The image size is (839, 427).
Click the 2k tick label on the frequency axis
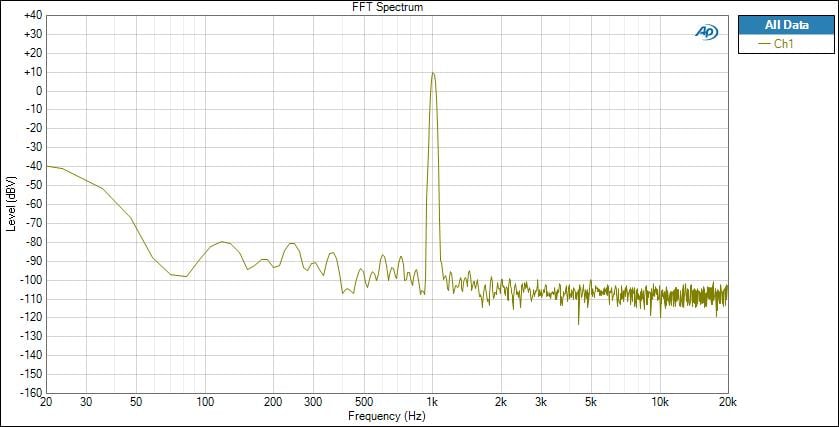point(501,402)
